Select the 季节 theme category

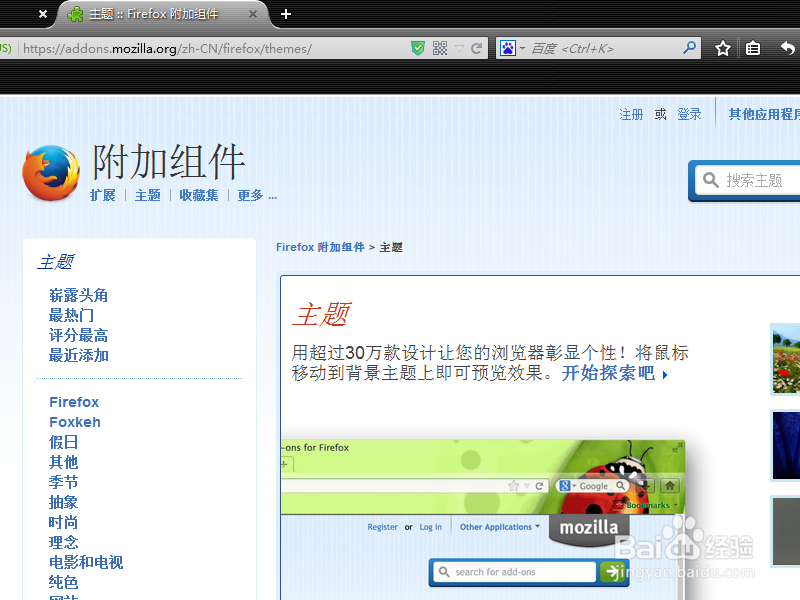(x=63, y=482)
